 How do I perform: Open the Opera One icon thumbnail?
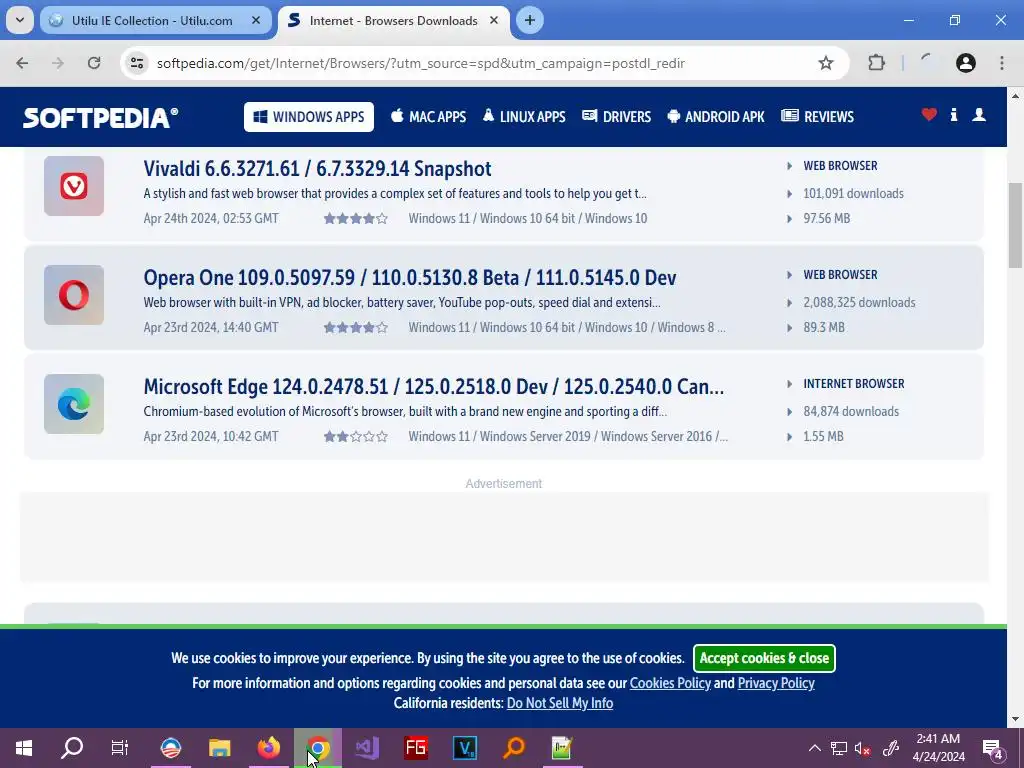(74, 295)
